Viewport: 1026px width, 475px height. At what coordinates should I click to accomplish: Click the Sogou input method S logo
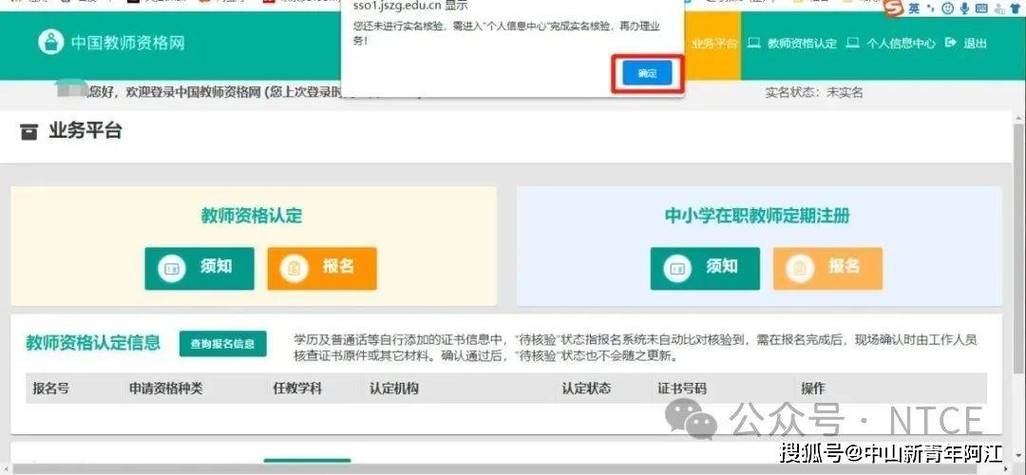coord(893,9)
